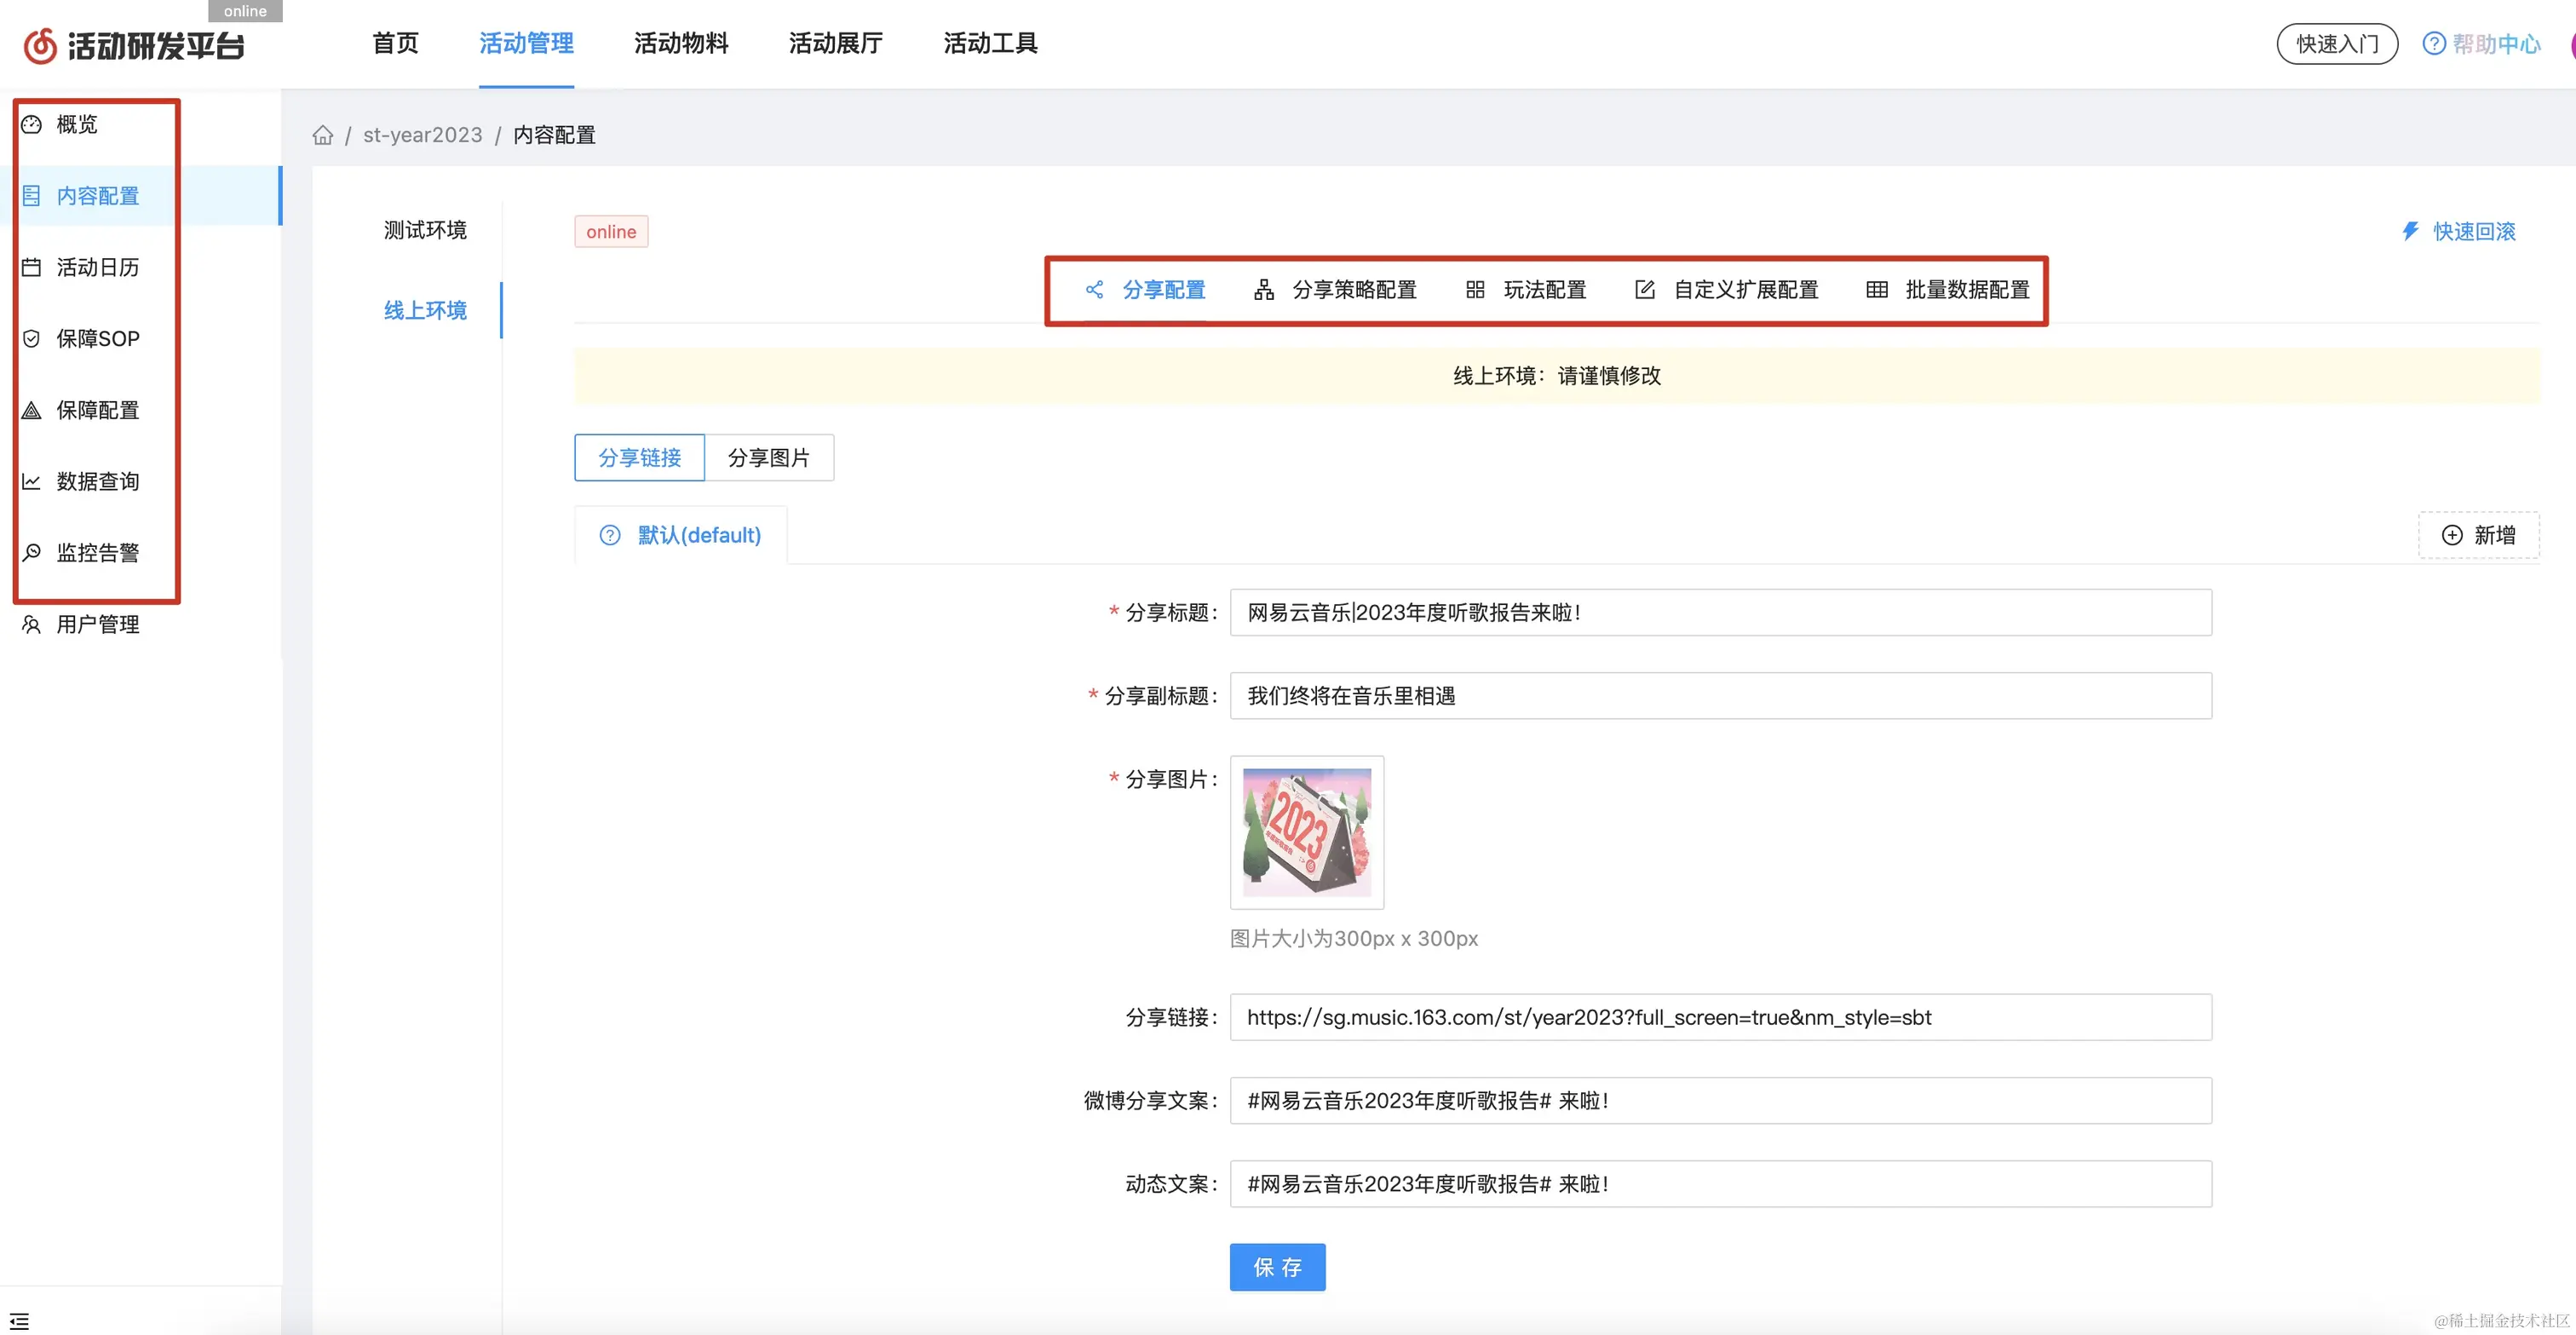Screen dimensions: 2576x1335
Task: Click the overview dashboard icon
Action: [x=32, y=124]
